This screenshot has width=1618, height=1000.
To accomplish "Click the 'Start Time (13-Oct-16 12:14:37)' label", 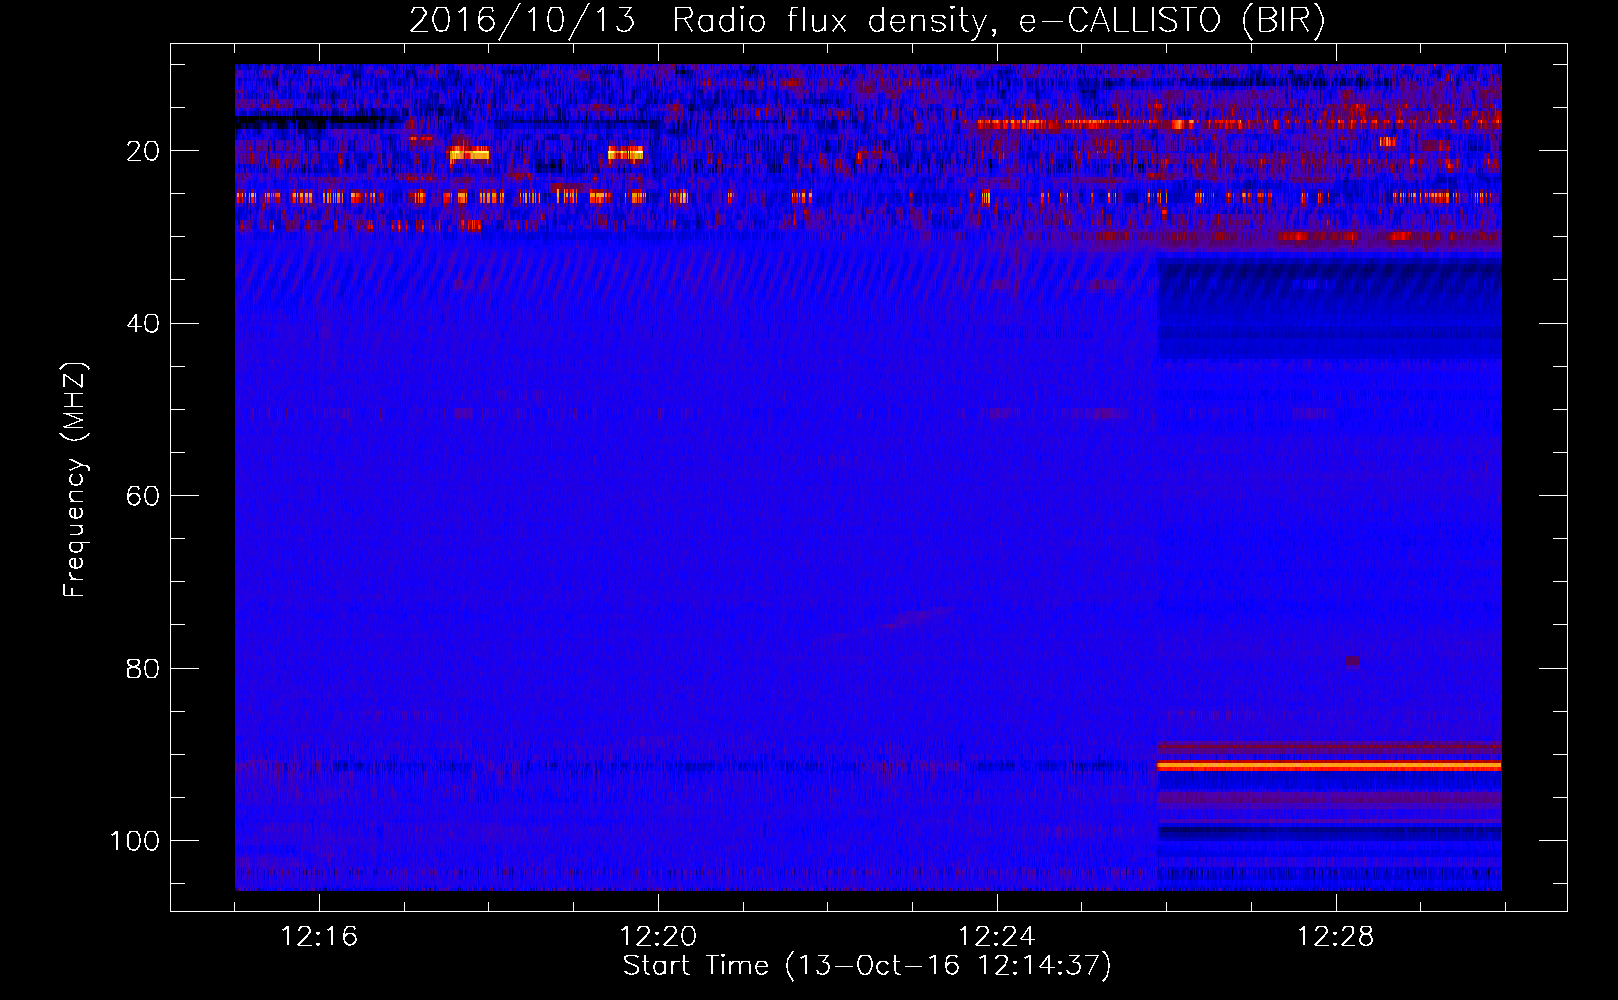I will coord(866,966).
